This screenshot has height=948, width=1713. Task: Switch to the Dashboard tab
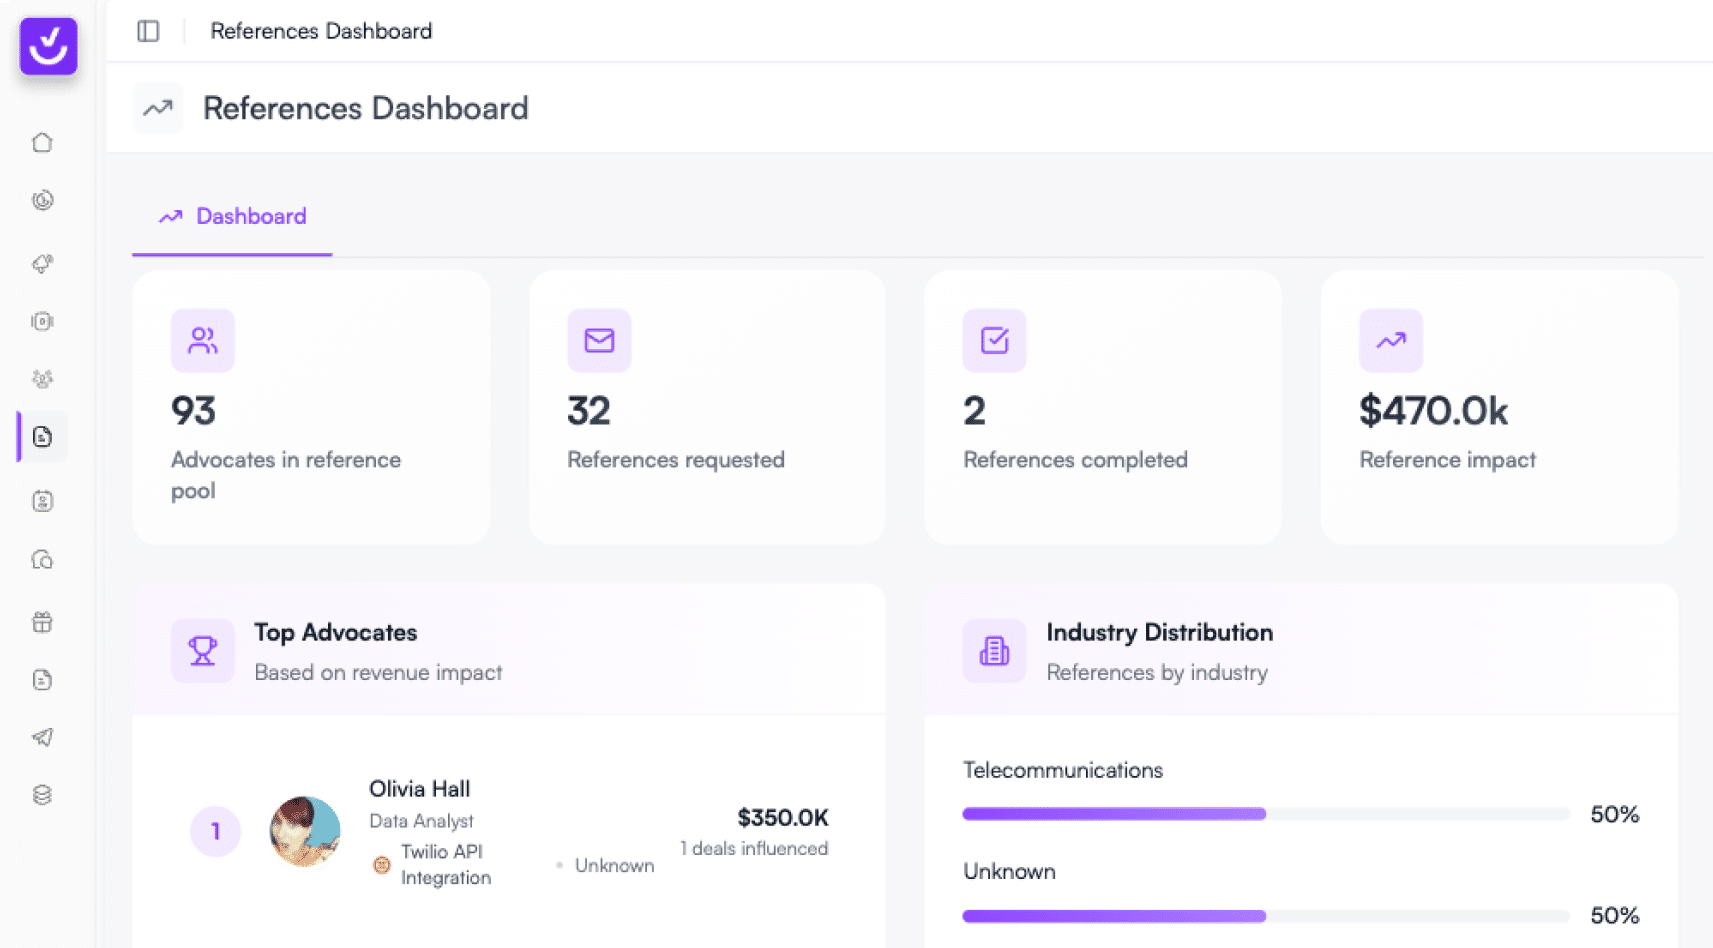pyautogui.click(x=232, y=216)
